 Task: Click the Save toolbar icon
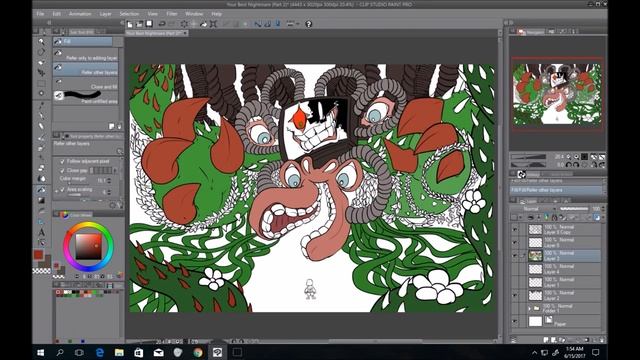click(149, 24)
